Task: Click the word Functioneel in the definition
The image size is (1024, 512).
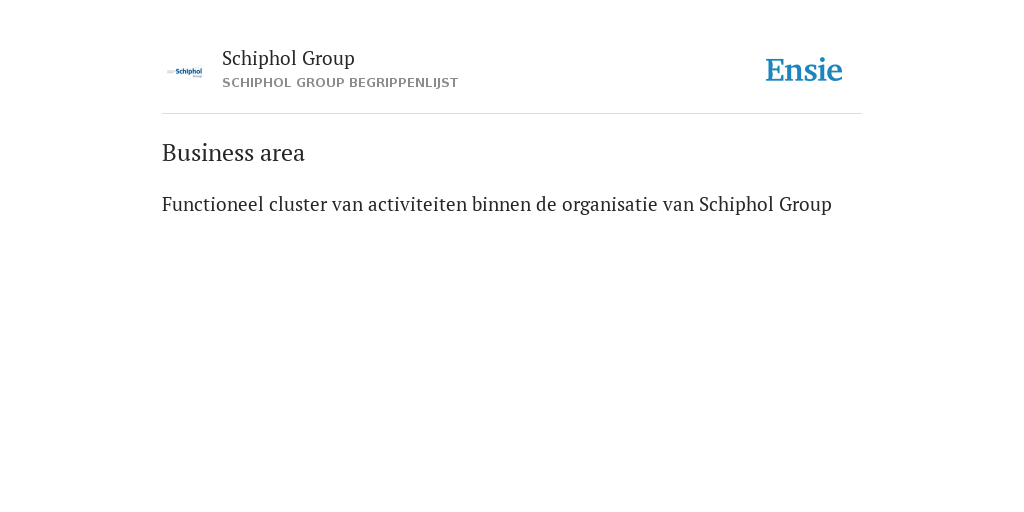Action: pos(213,204)
